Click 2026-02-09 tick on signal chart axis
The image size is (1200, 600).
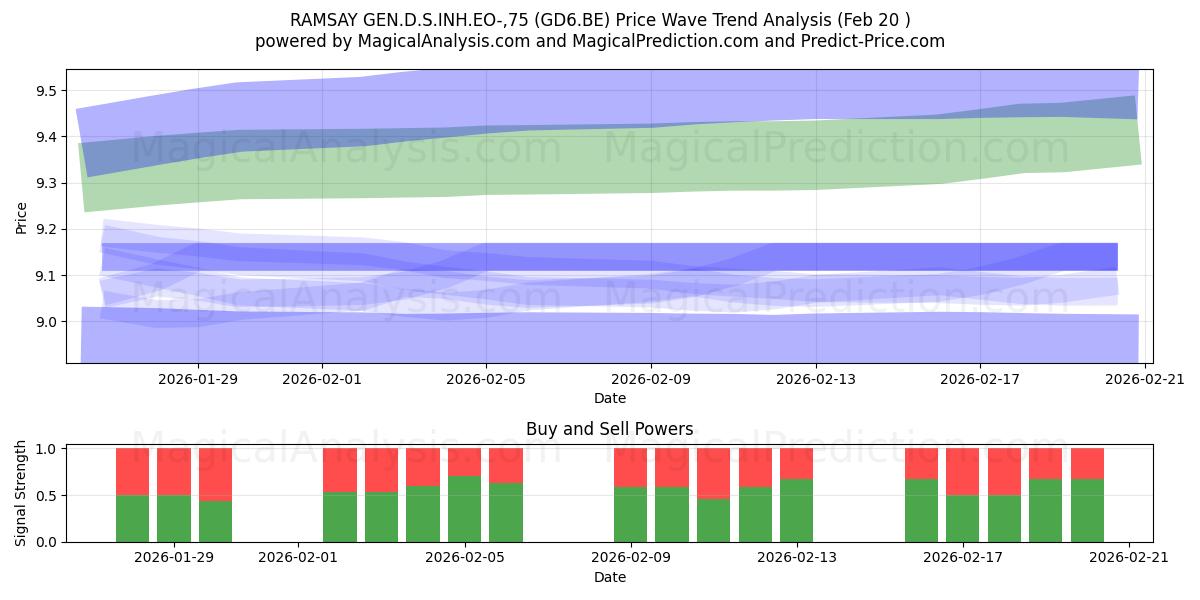(x=631, y=557)
